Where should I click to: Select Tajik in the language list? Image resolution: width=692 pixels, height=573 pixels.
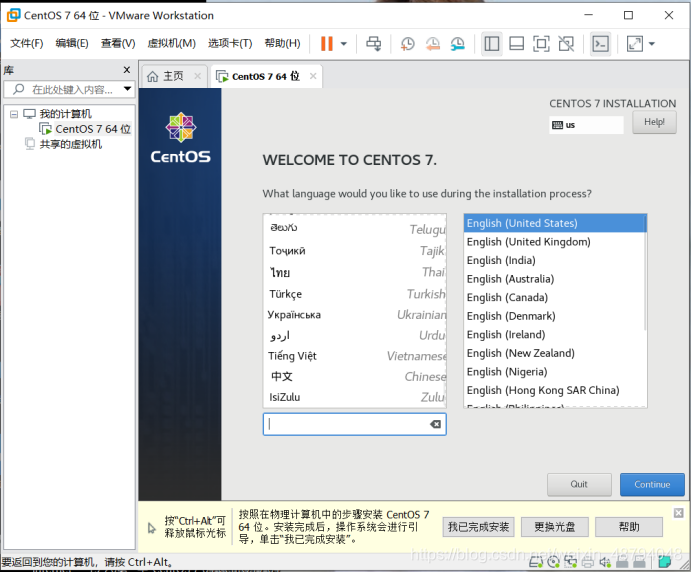(x=354, y=251)
